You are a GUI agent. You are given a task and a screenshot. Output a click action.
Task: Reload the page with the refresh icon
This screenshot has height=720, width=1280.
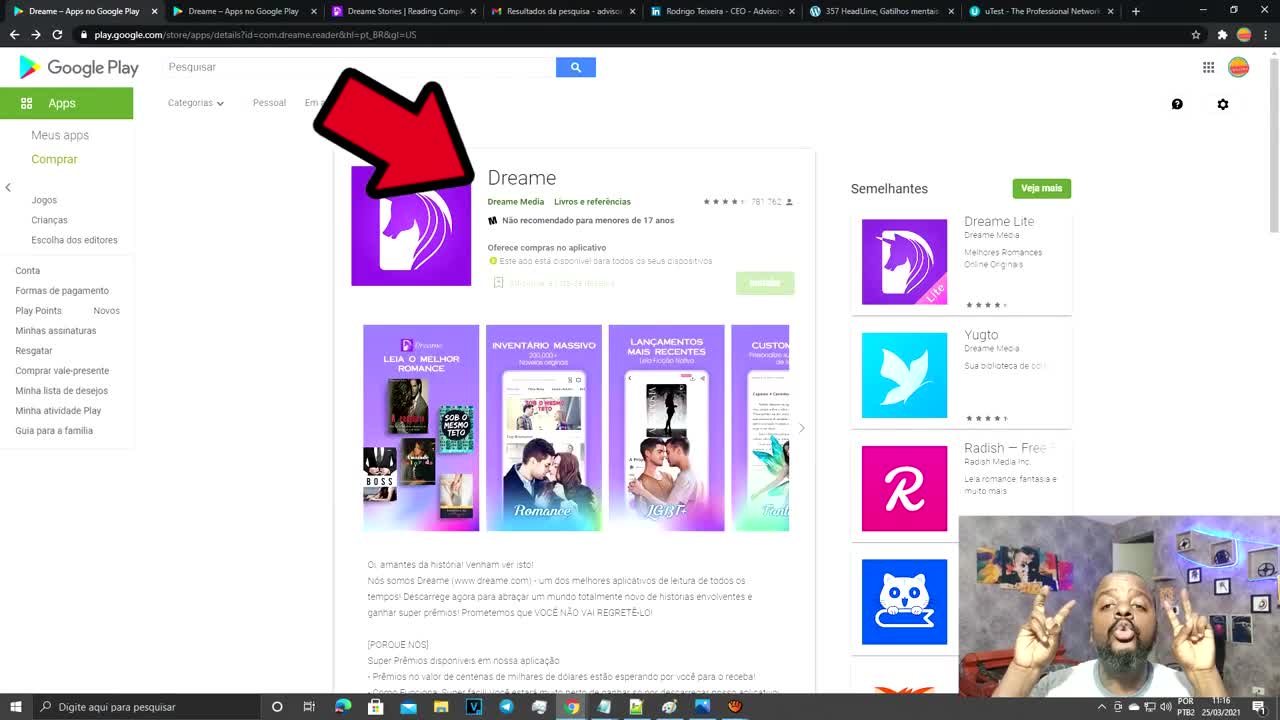[x=57, y=34]
